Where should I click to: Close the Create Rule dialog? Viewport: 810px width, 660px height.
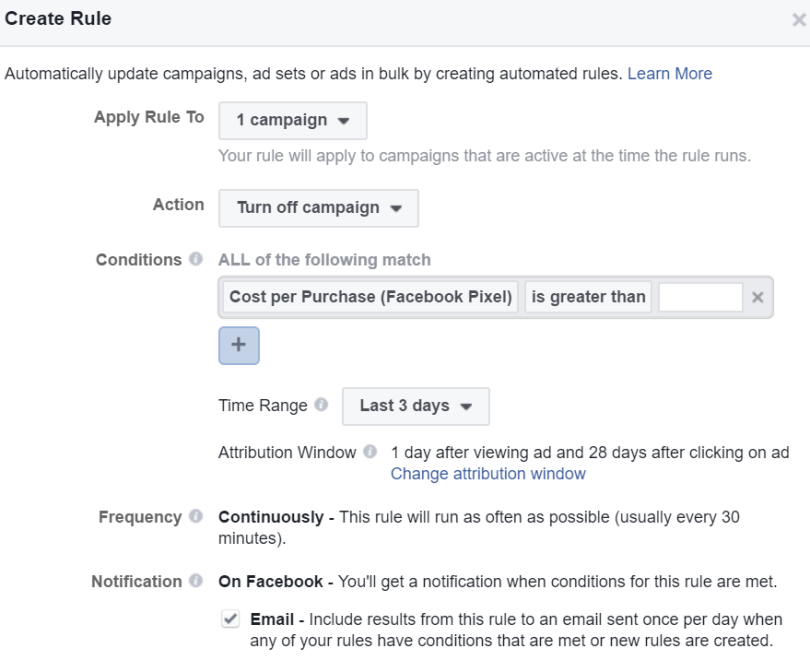[796, 19]
